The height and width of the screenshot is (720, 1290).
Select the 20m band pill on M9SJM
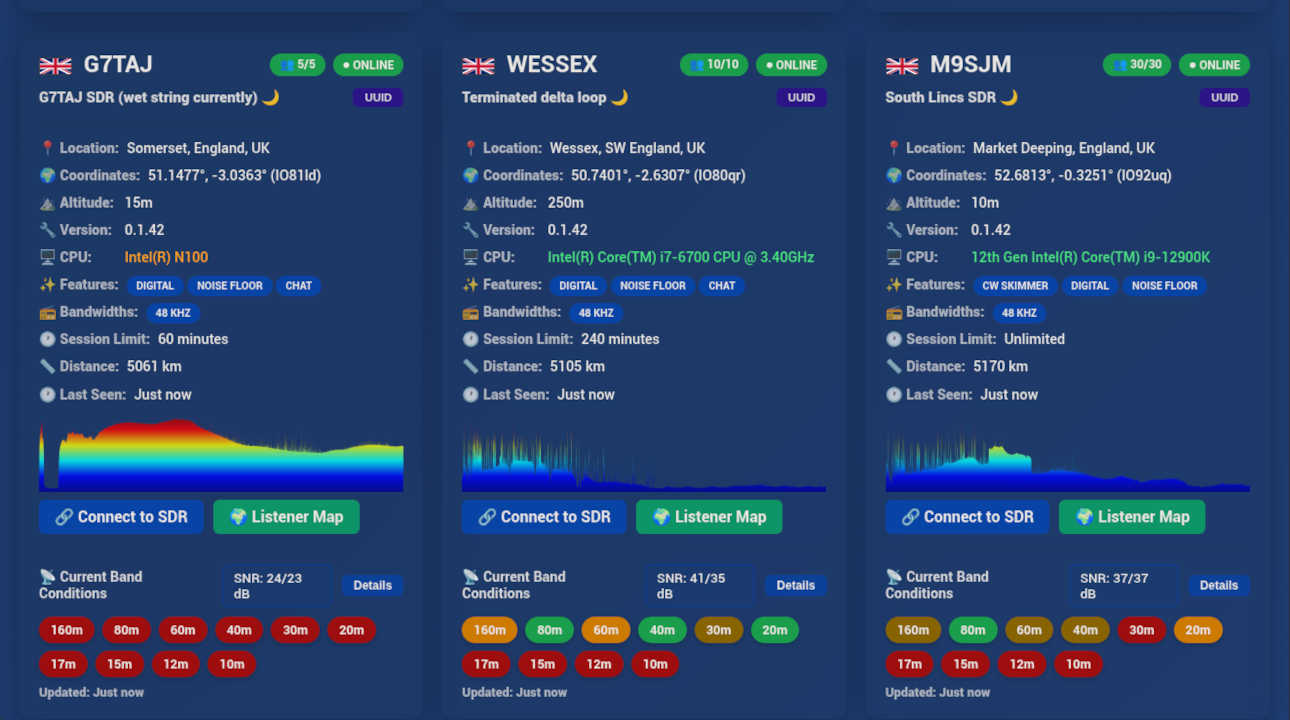click(1197, 630)
